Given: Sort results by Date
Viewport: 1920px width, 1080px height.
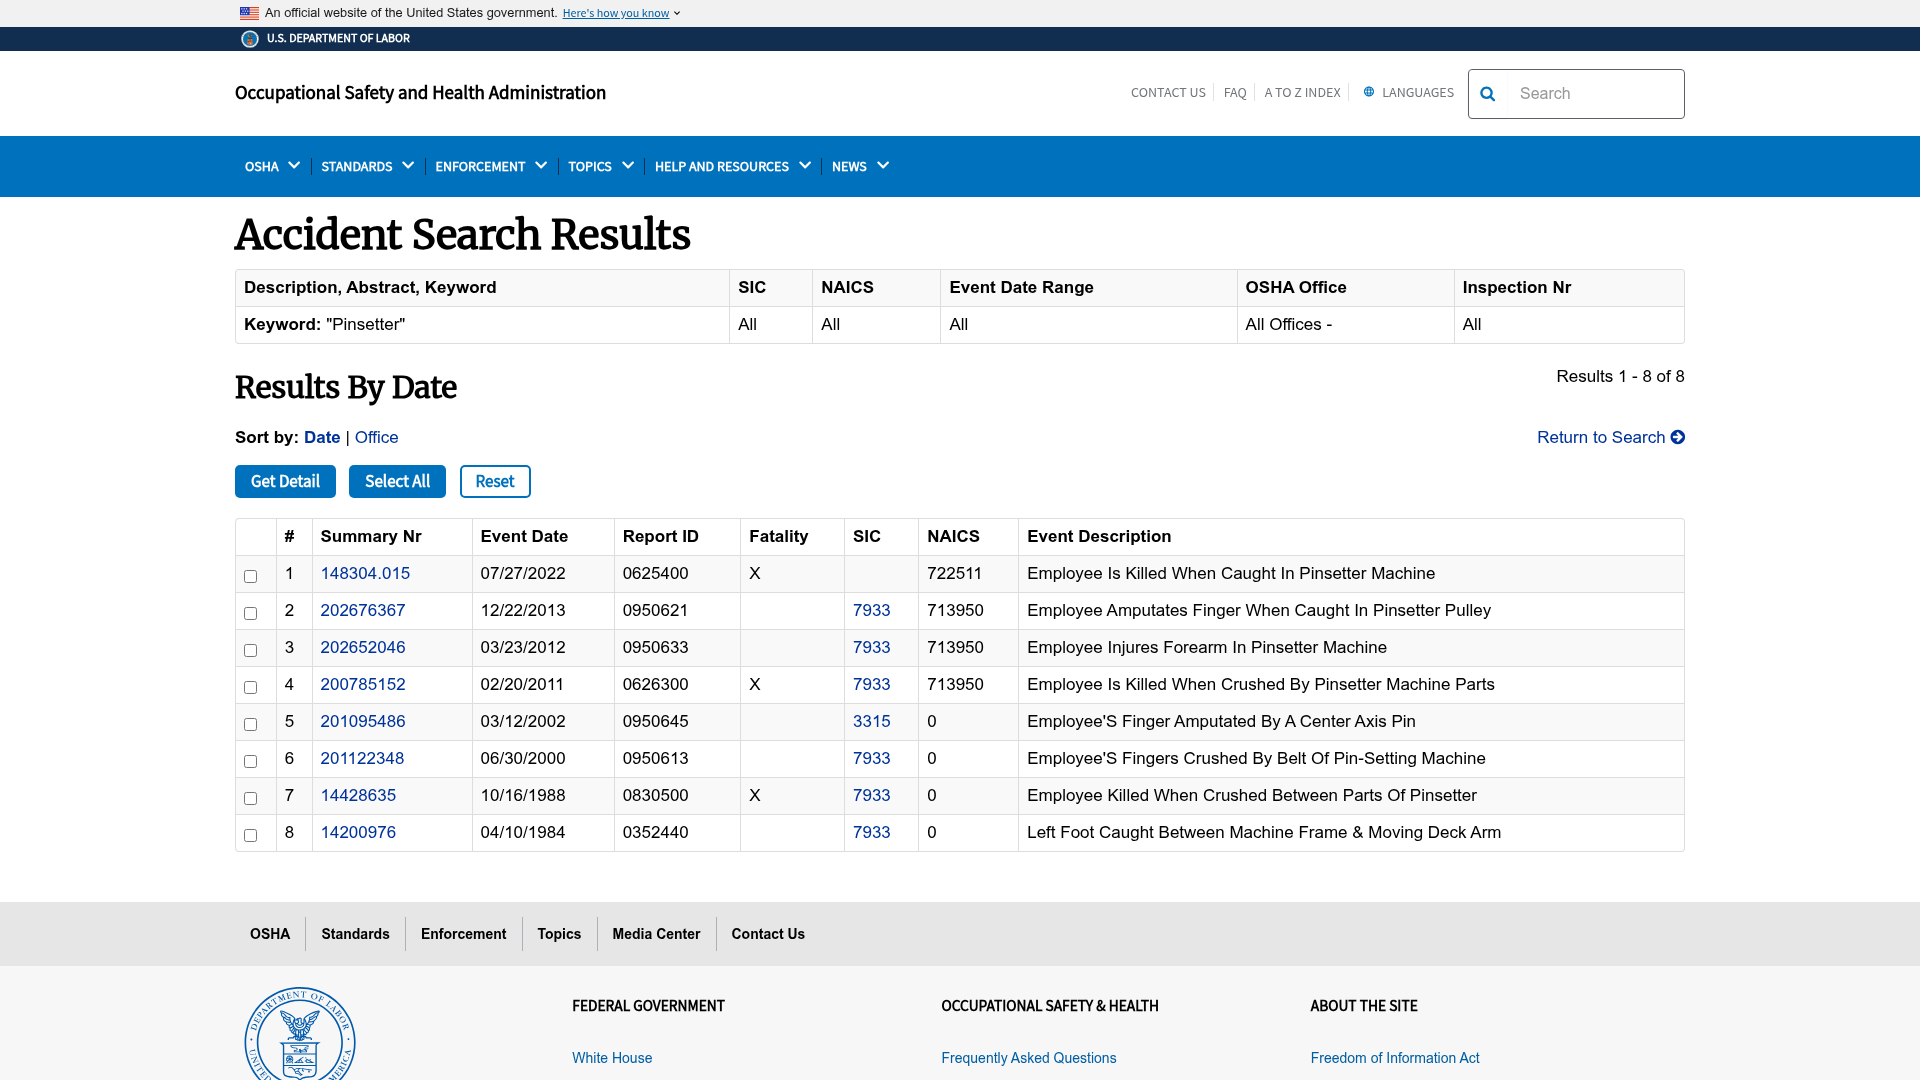Looking at the screenshot, I should (x=322, y=437).
